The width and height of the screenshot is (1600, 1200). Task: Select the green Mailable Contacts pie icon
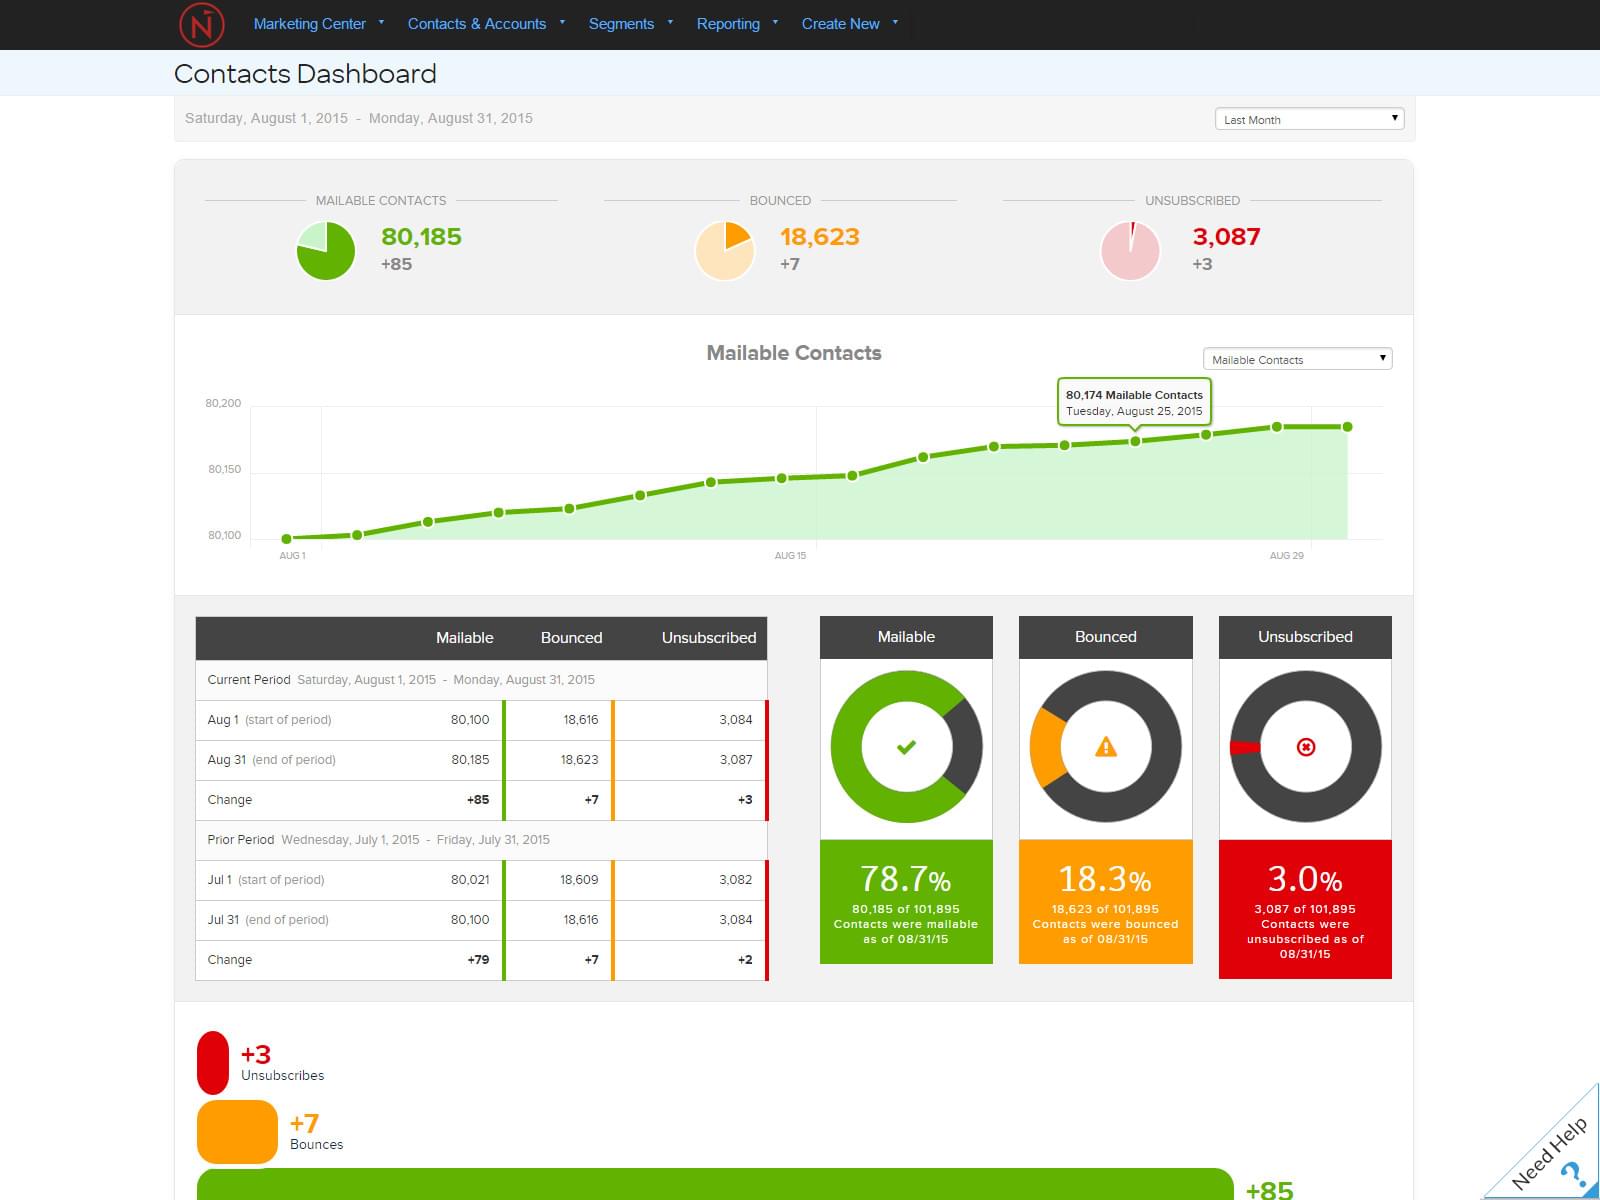click(x=324, y=249)
